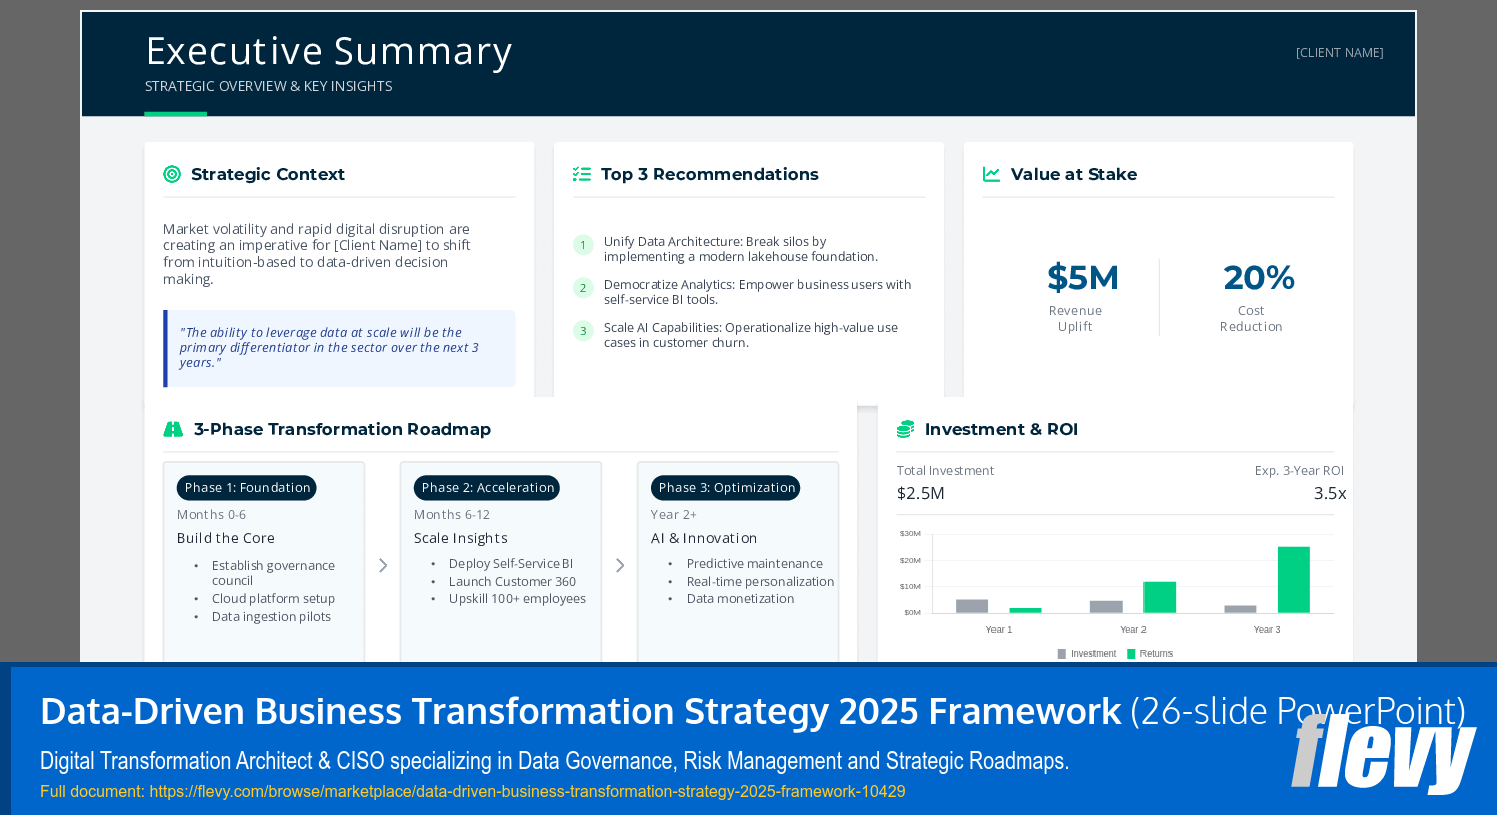Click the binoculars icon on the Transformation Roadmap heading
Image resolution: width=1497 pixels, height=815 pixels.
(173, 428)
